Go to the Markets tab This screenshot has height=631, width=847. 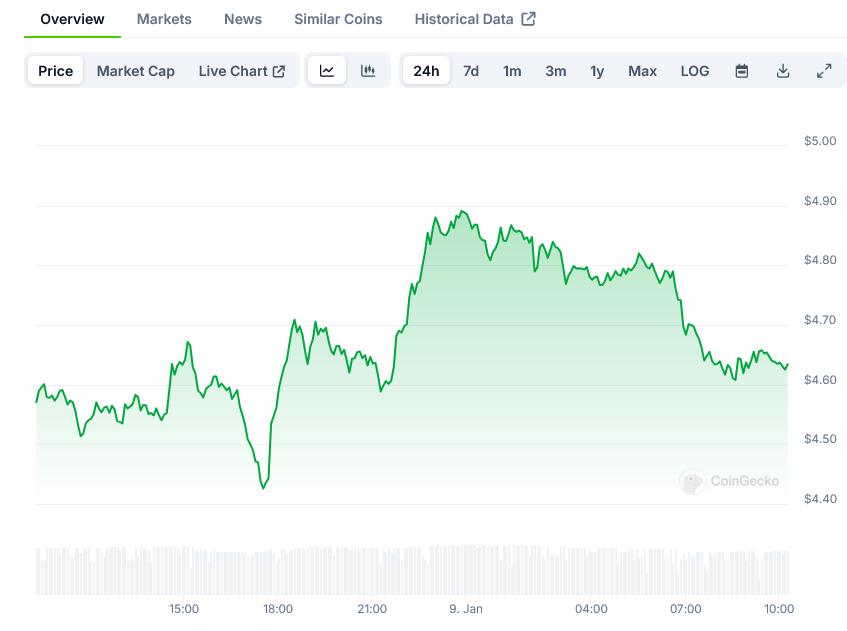164,19
